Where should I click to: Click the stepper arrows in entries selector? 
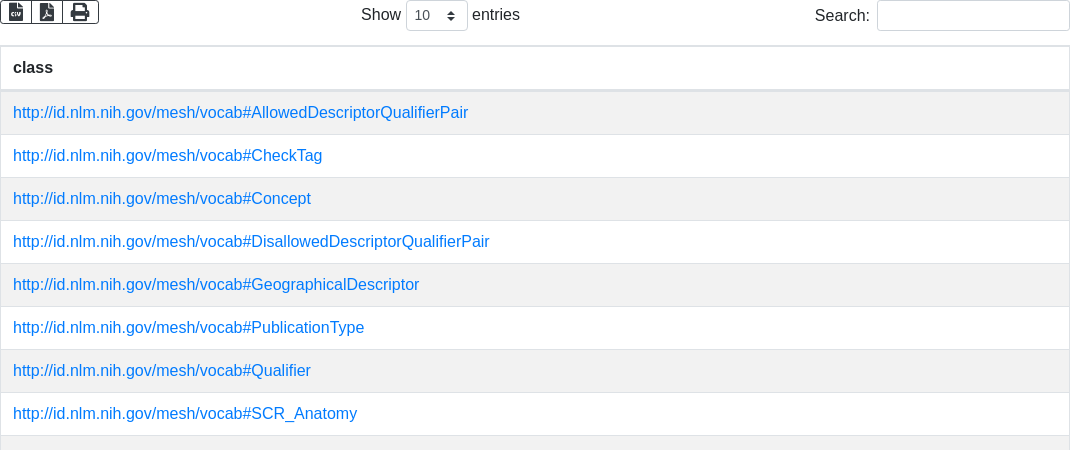point(451,16)
